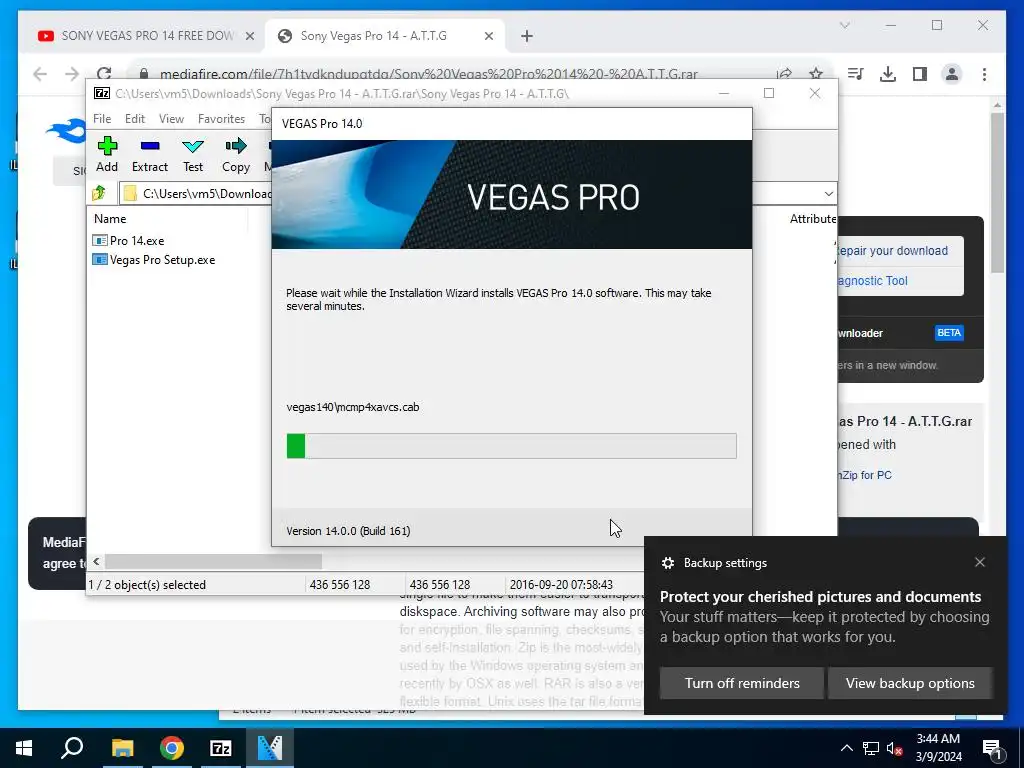This screenshot has width=1024, height=768.
Task: Click the Backup settings gear icon
Action: coord(667,563)
